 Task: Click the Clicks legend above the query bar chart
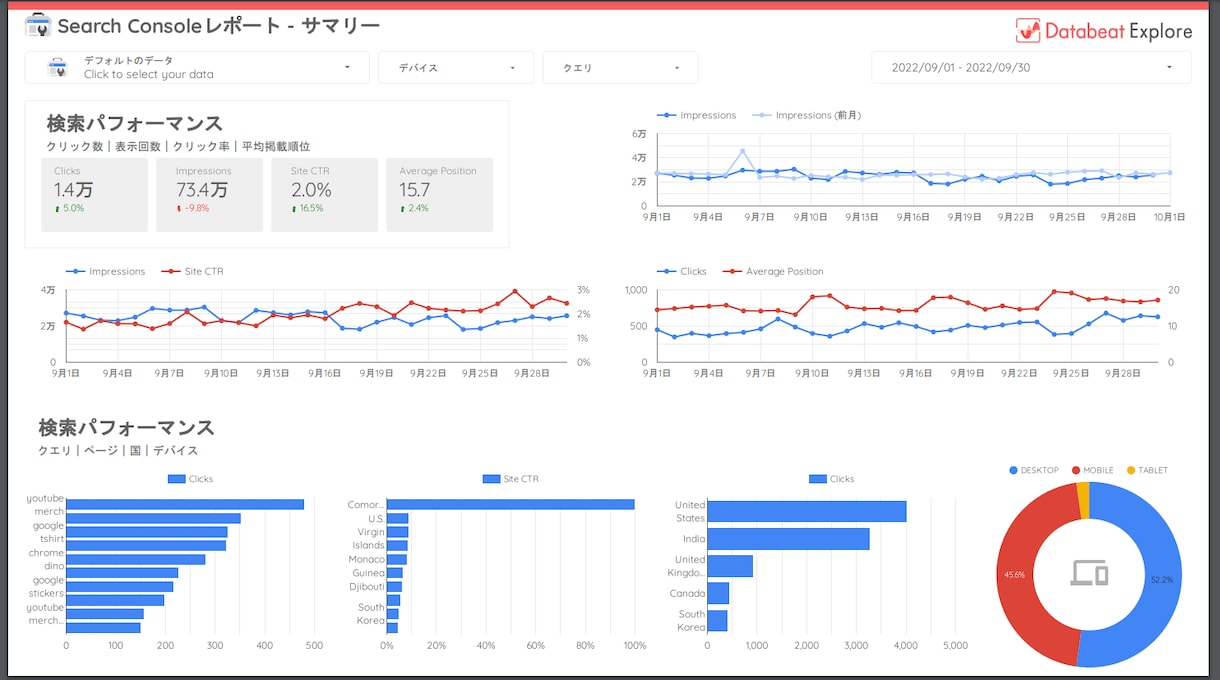point(190,479)
